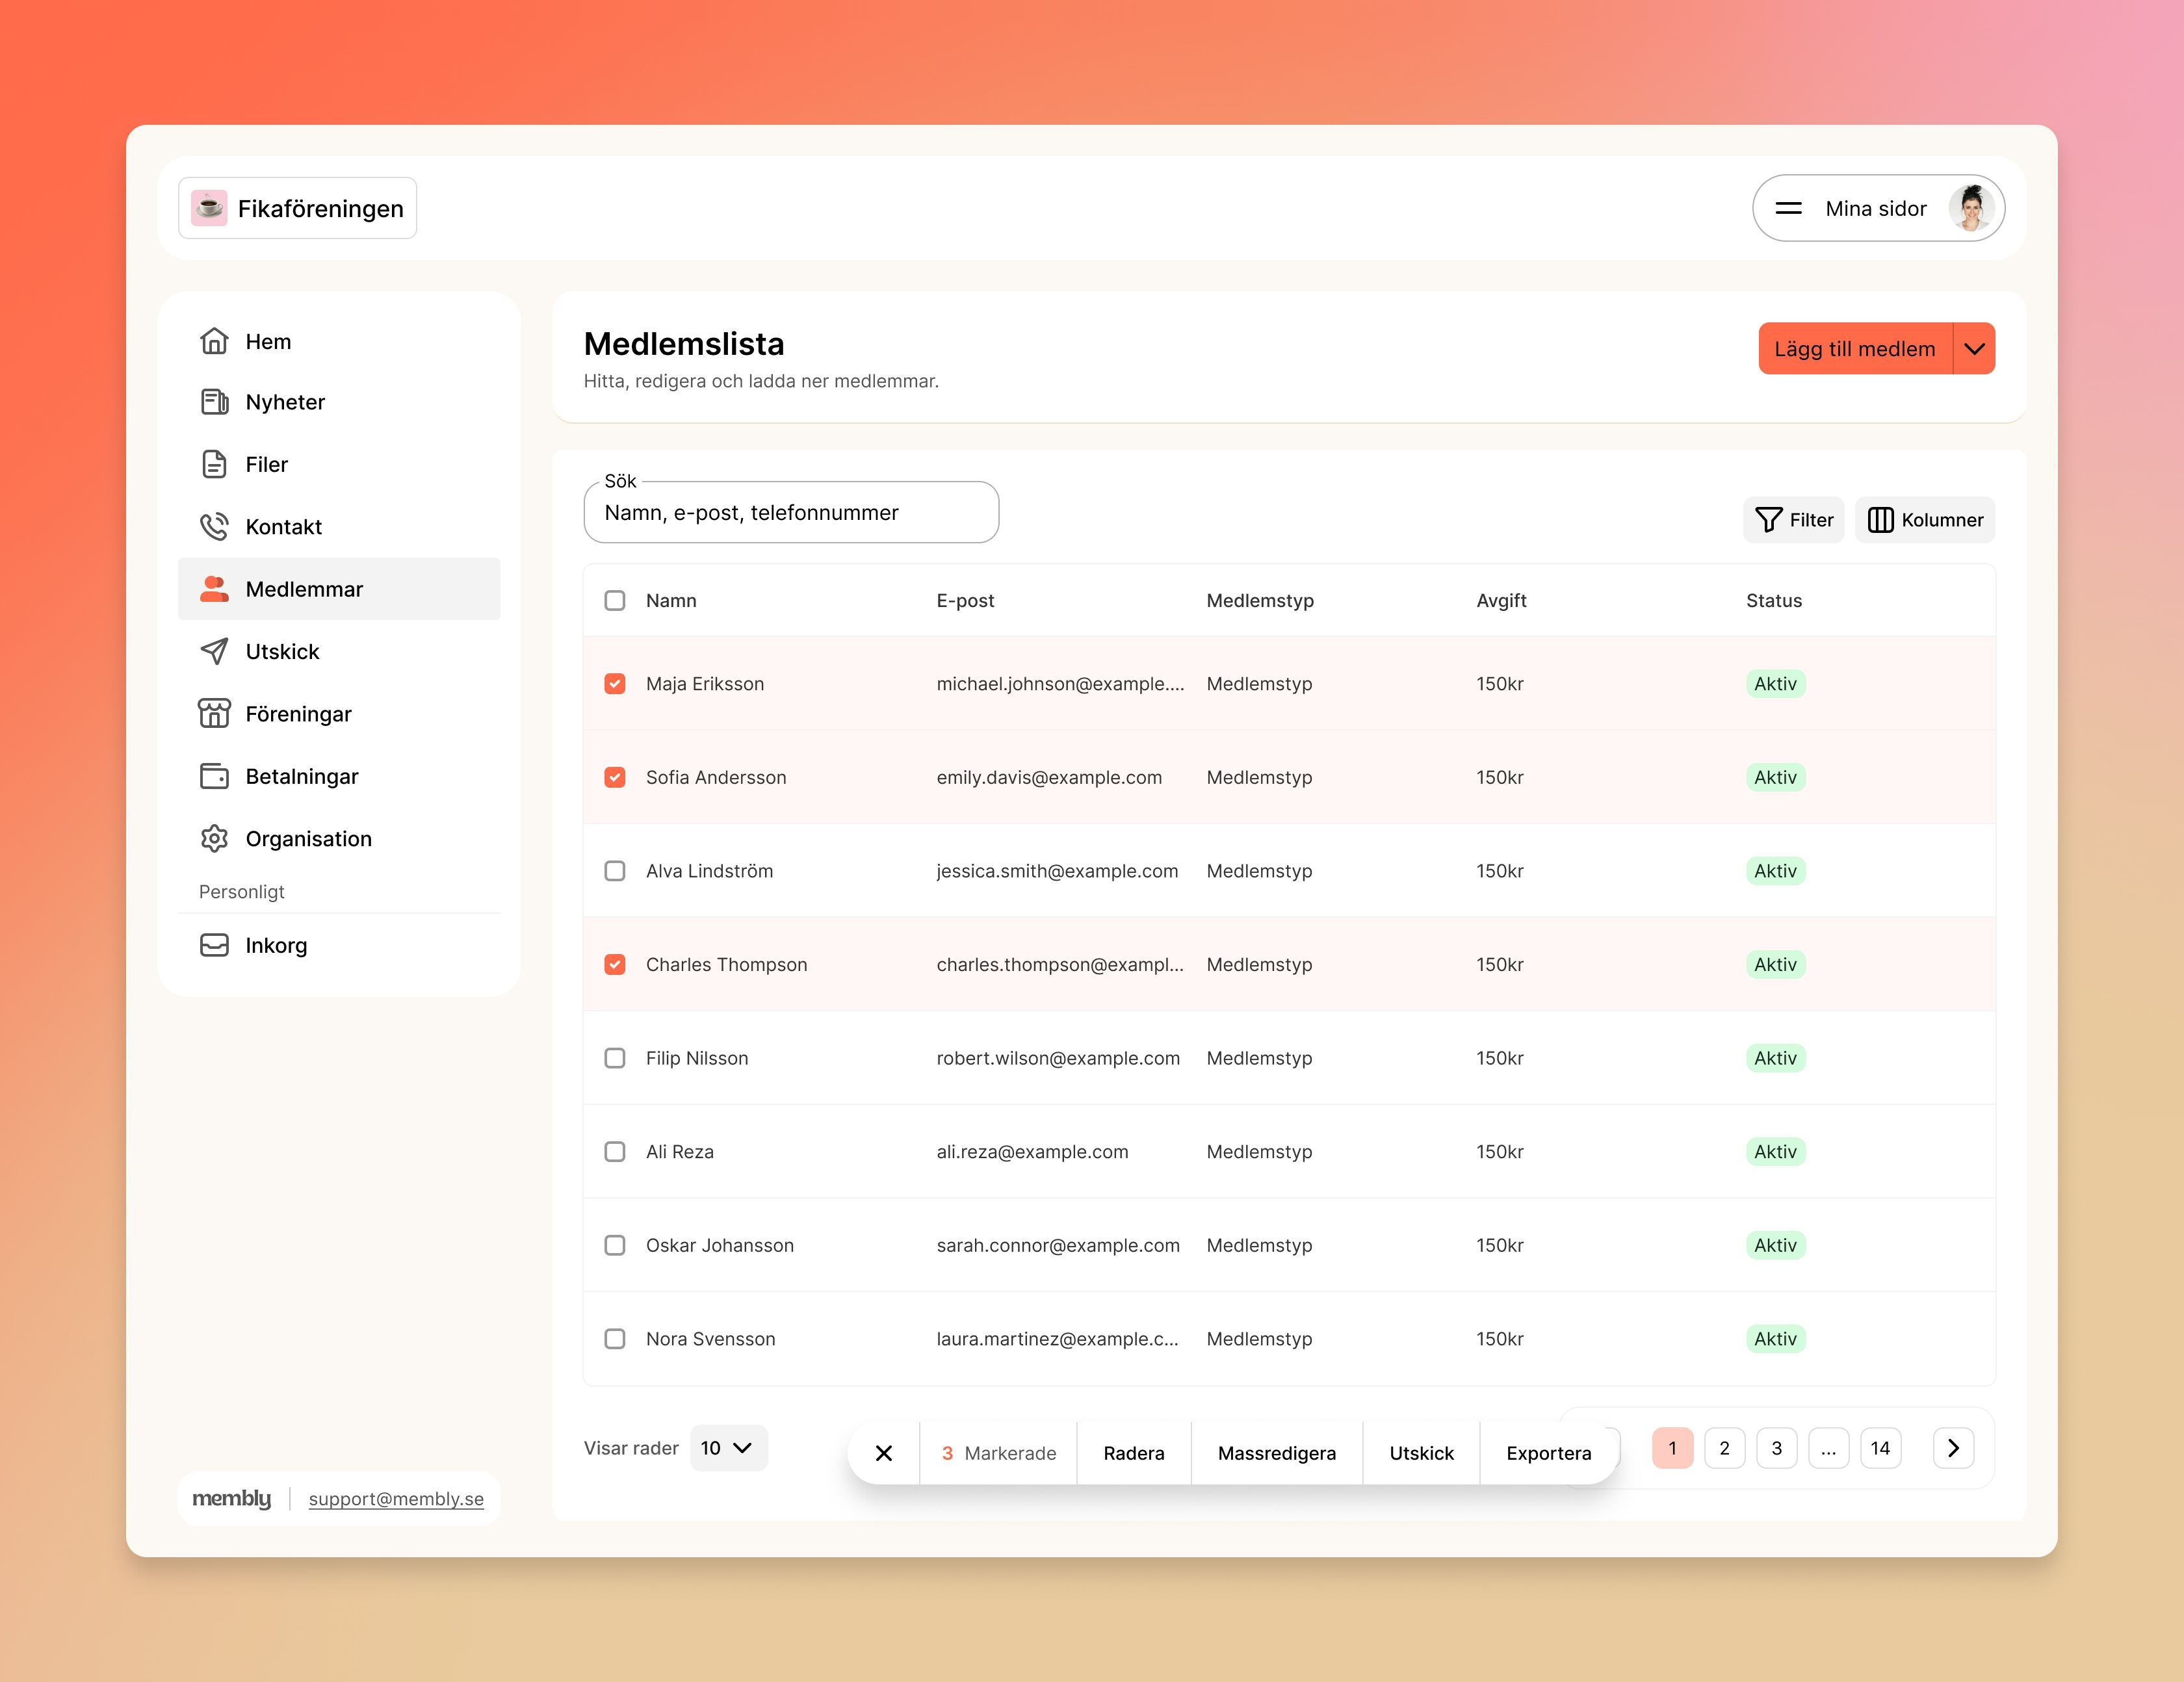The height and width of the screenshot is (1682, 2184).
Task: Click the Inkorg inbox icon
Action: click(x=214, y=945)
